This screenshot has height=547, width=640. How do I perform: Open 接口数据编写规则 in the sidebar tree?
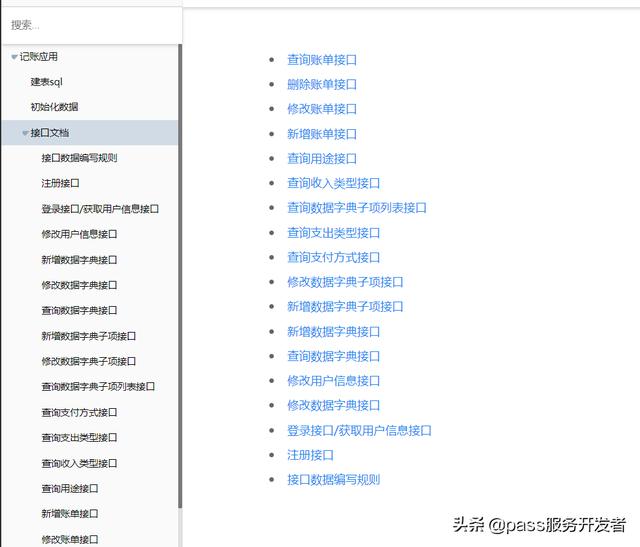click(x=79, y=158)
